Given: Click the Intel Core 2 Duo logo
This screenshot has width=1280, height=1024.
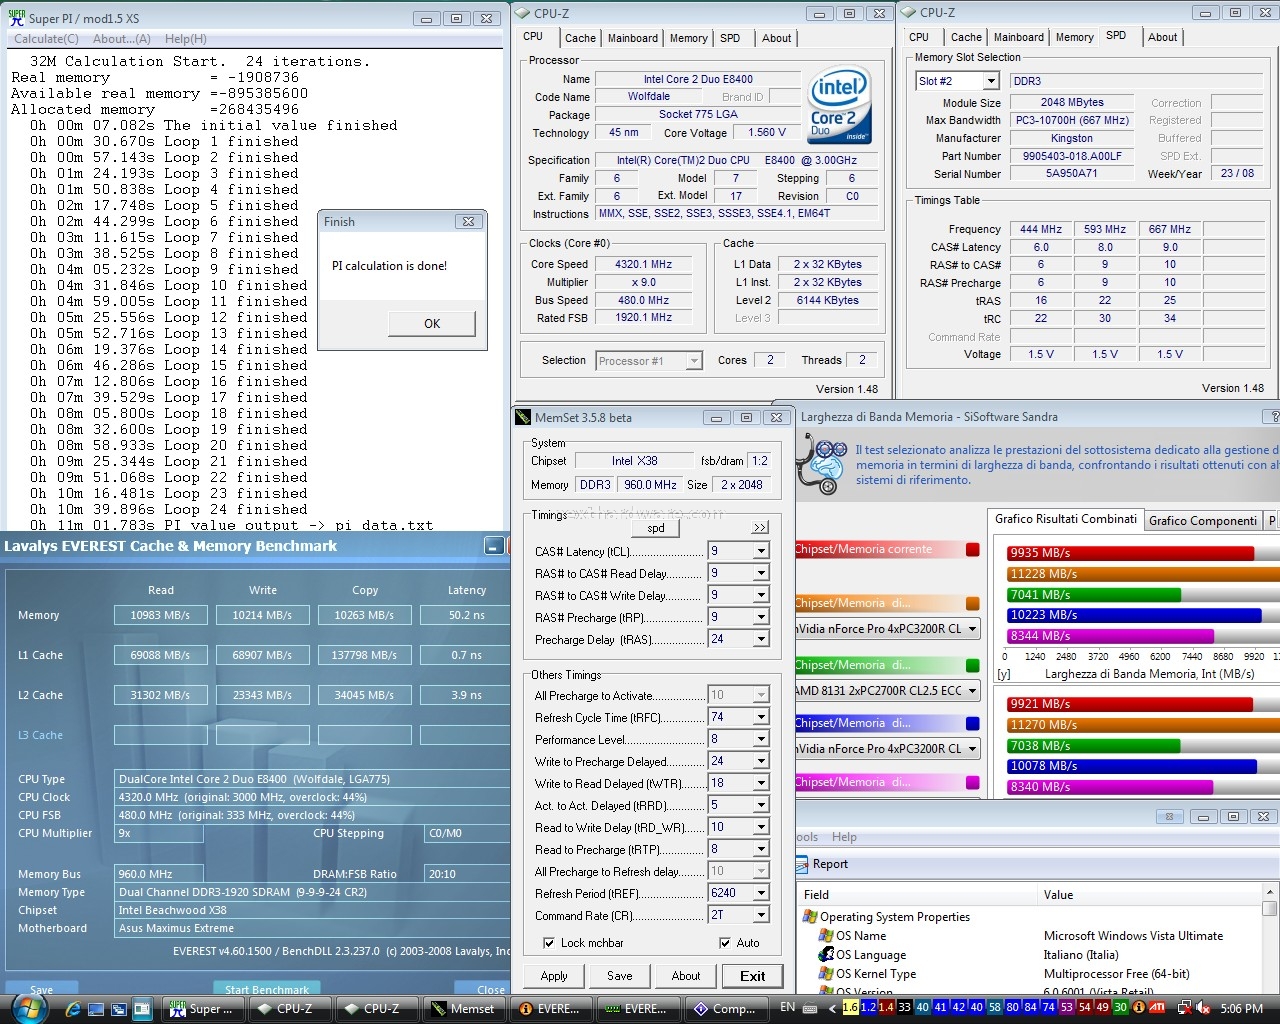Looking at the screenshot, I should [x=839, y=104].
